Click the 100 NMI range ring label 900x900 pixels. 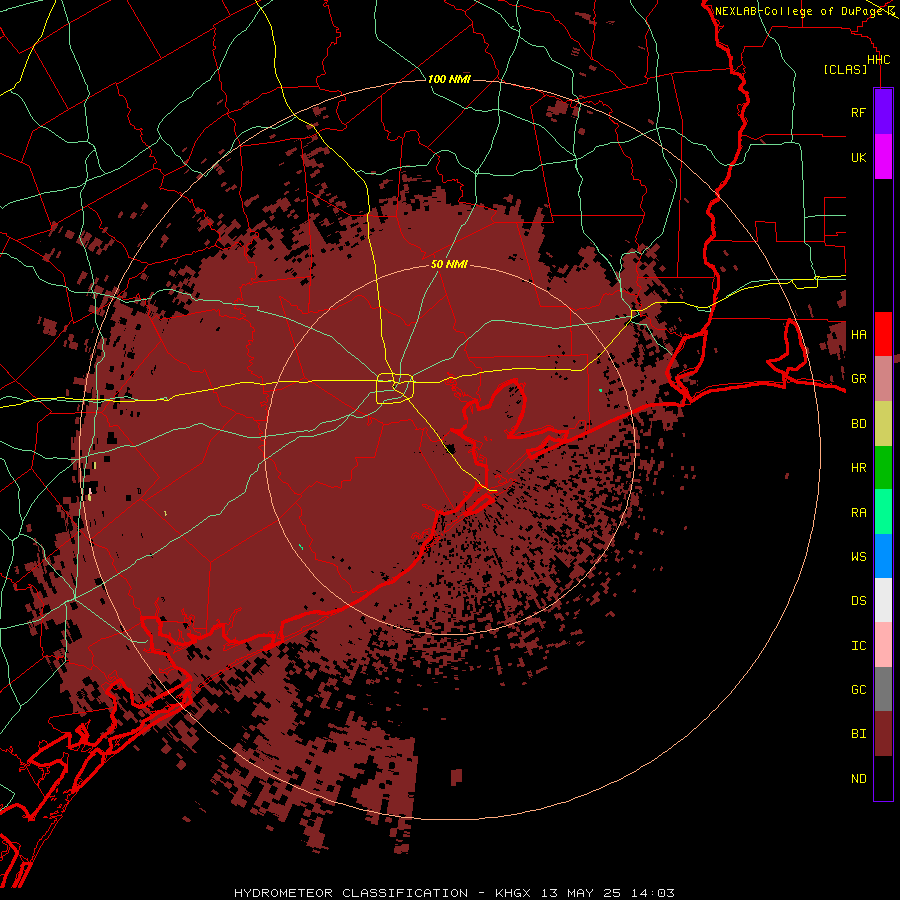pos(449,79)
